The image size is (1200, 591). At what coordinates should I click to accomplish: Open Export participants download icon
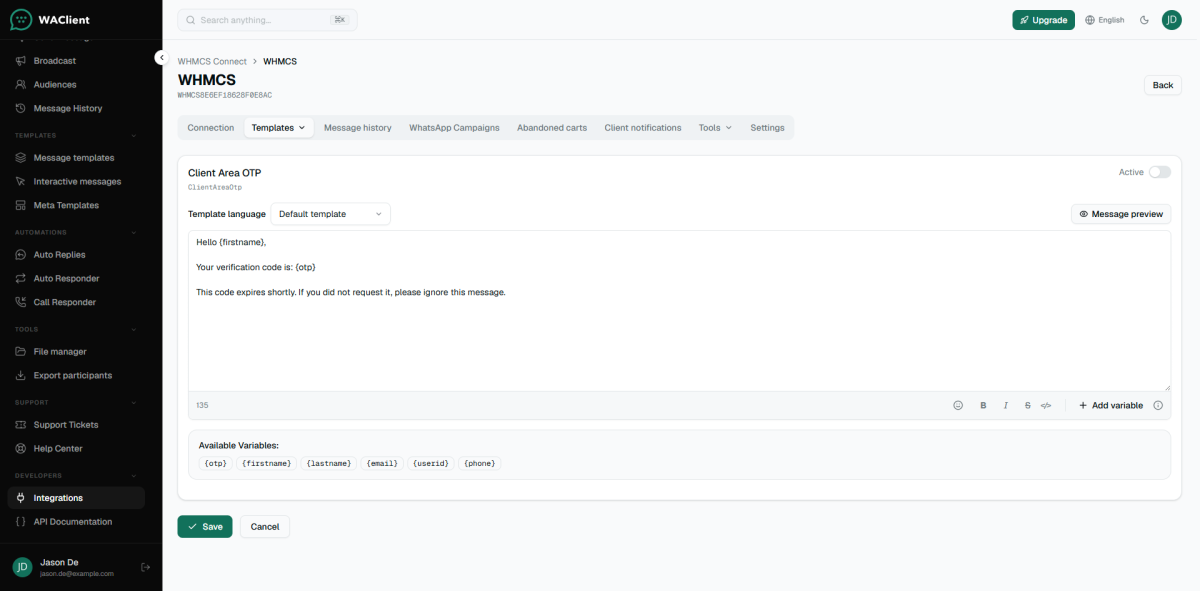click(21, 375)
